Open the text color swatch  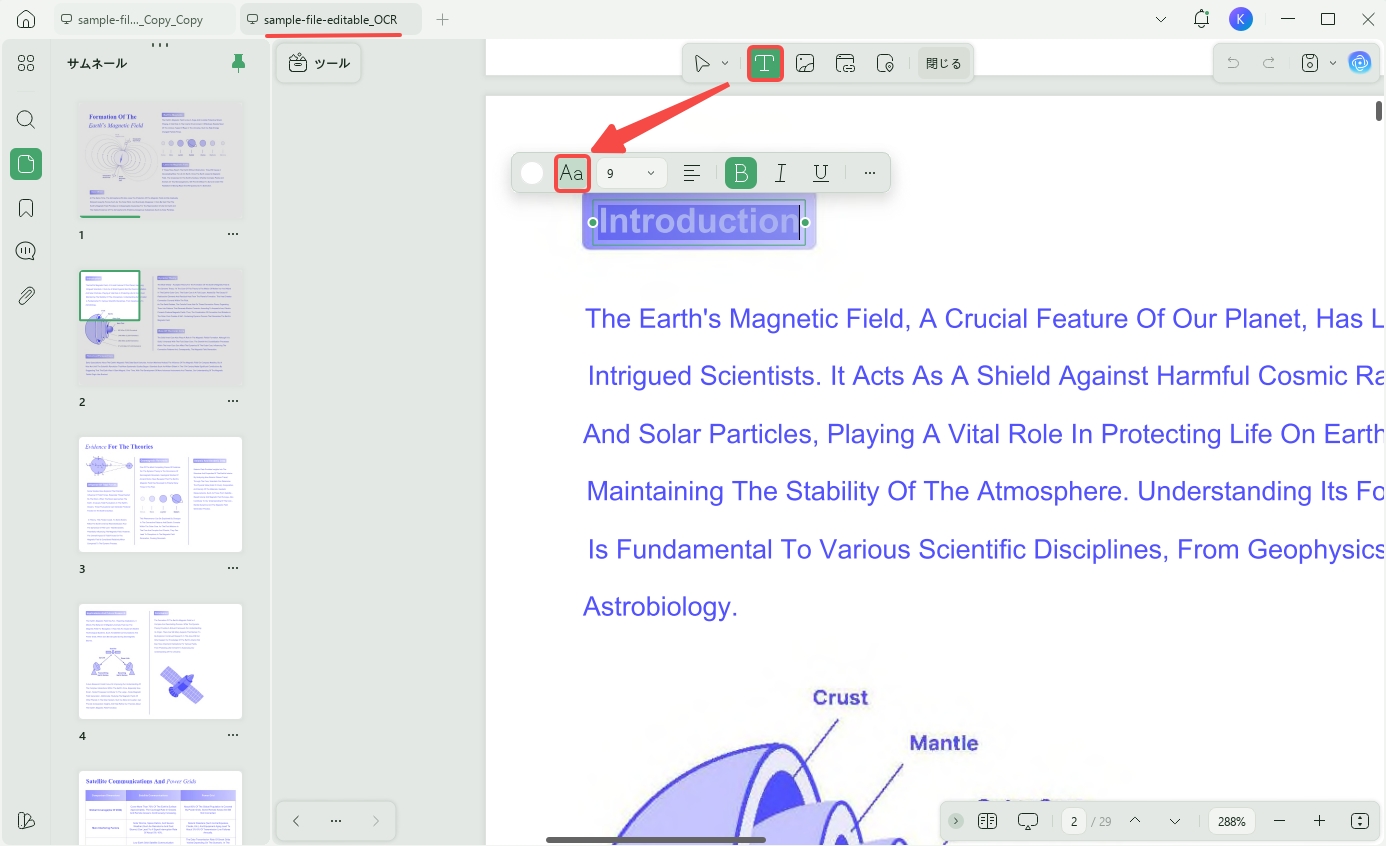tap(532, 173)
